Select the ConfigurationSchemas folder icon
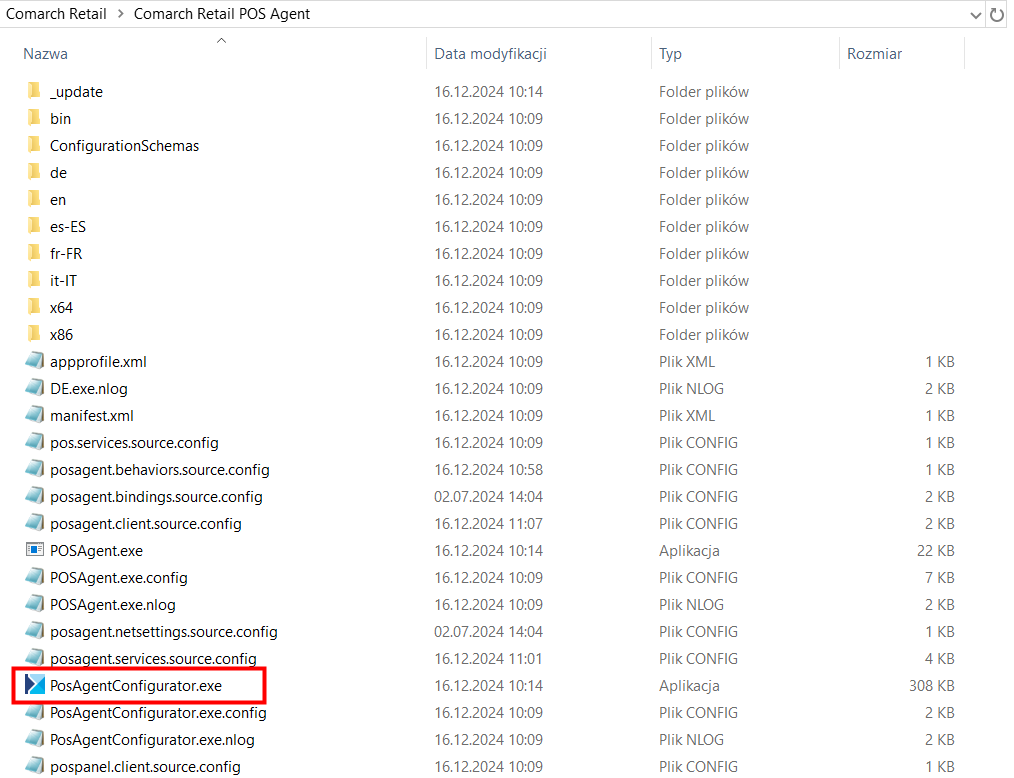The width and height of the screenshot is (1014, 778). click(x=35, y=146)
